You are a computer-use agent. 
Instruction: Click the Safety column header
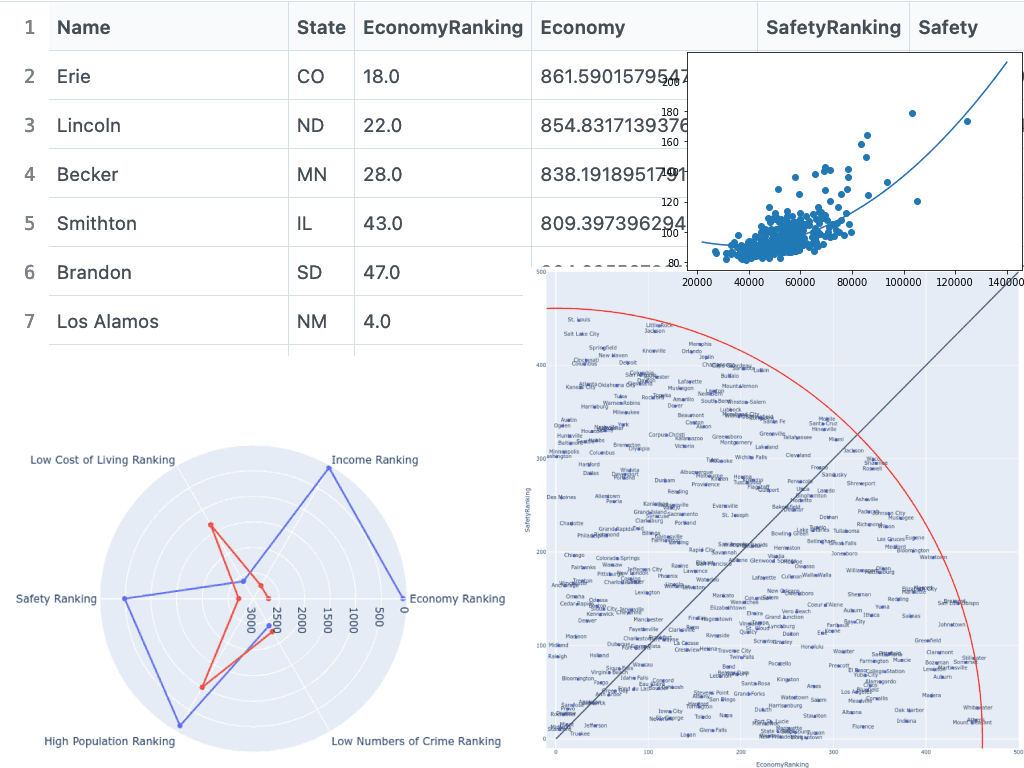point(947,28)
